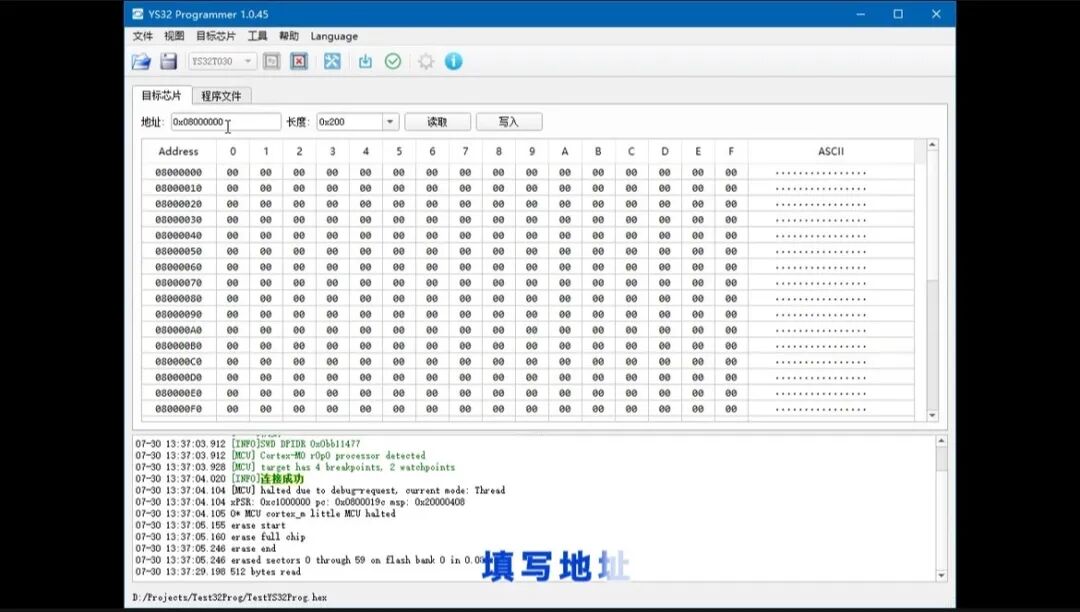
Task: Open the Language menu
Action: (x=334, y=36)
